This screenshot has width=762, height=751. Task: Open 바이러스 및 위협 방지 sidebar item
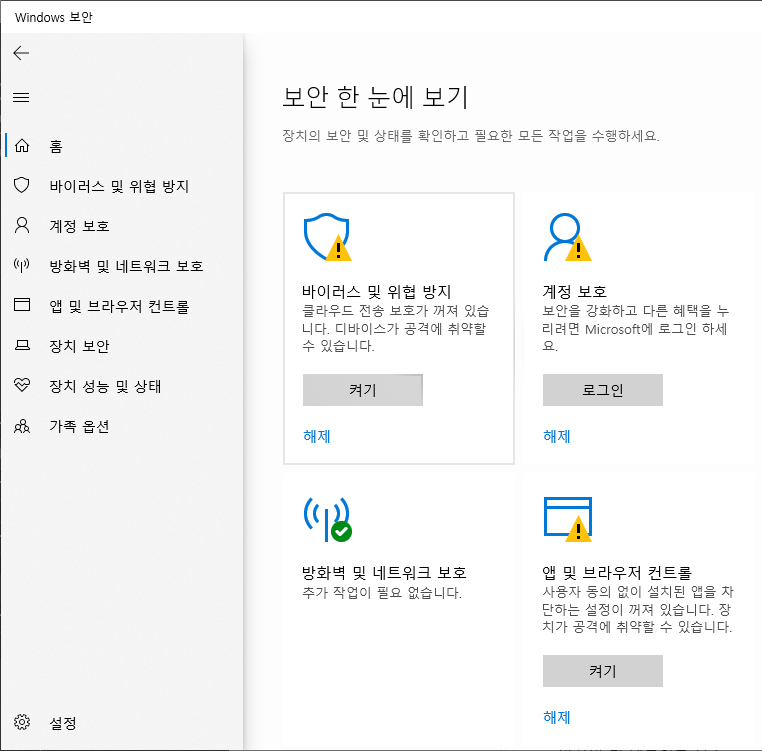pyautogui.click(x=119, y=186)
